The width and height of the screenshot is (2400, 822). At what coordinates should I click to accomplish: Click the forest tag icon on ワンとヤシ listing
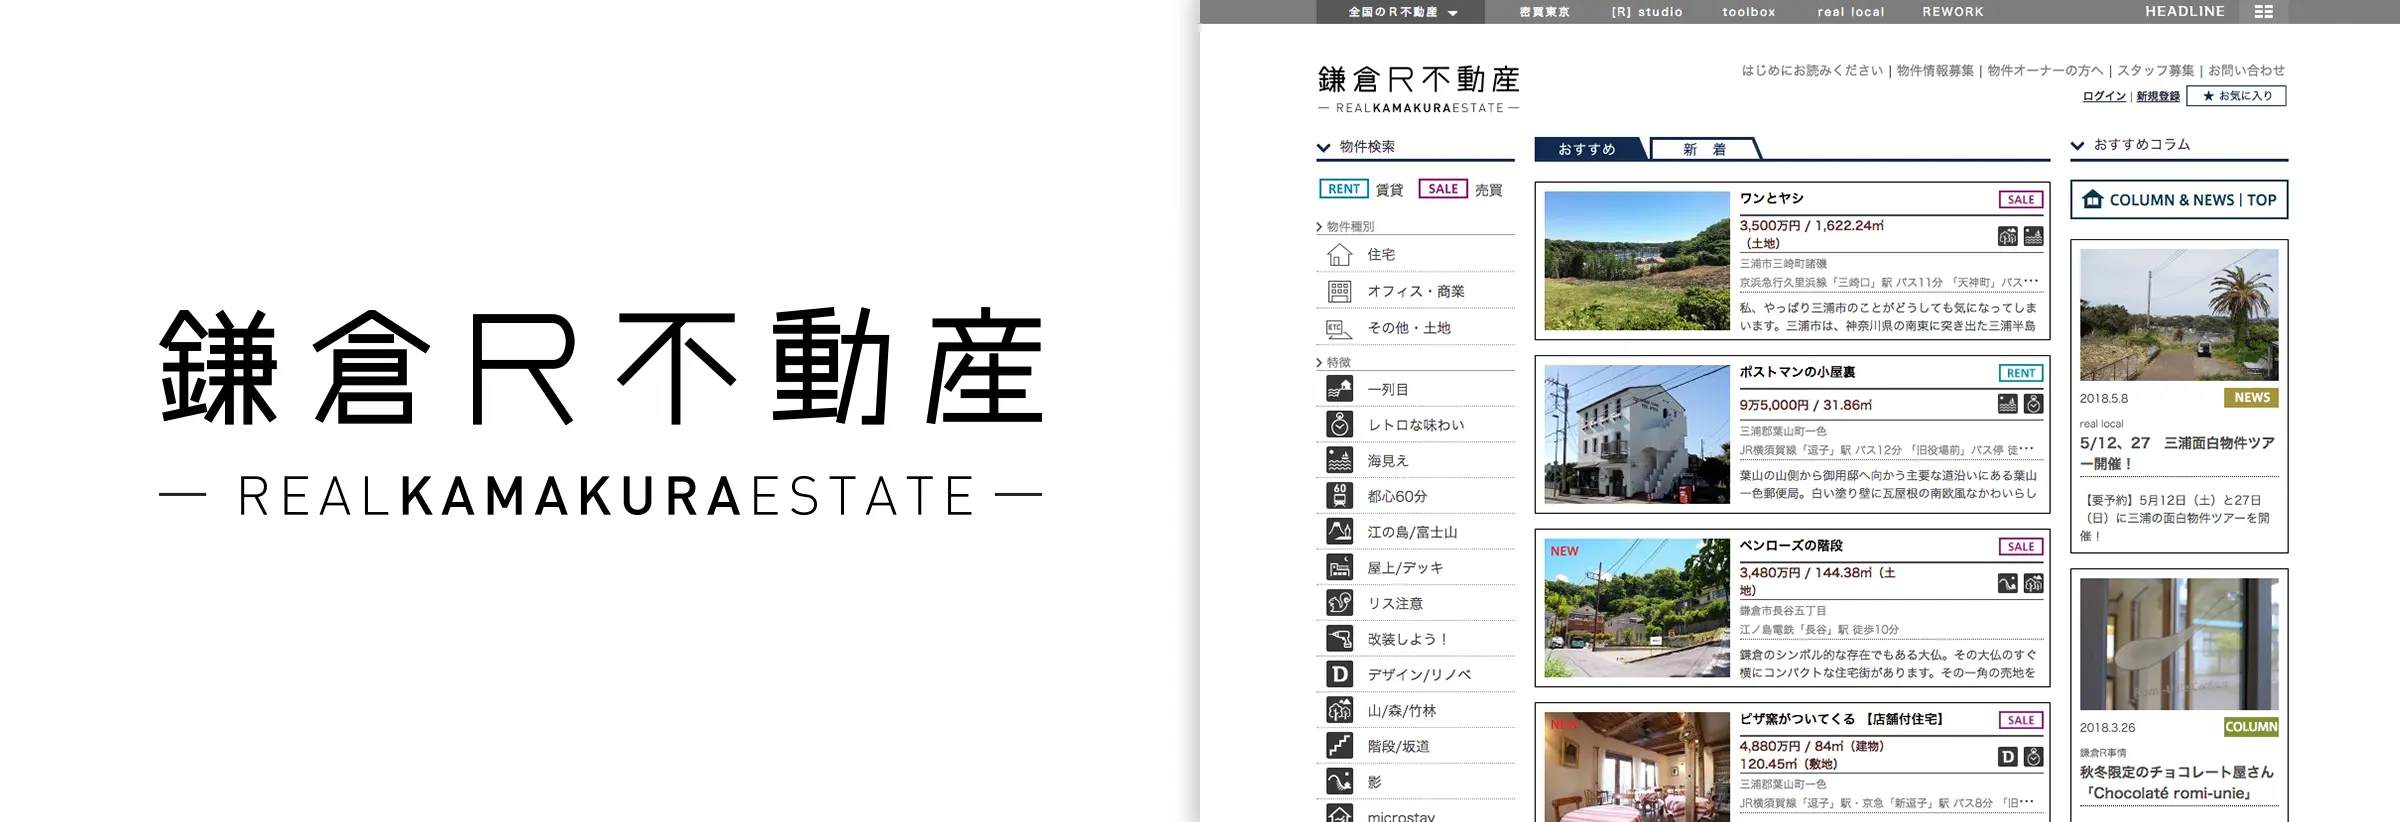[2007, 236]
